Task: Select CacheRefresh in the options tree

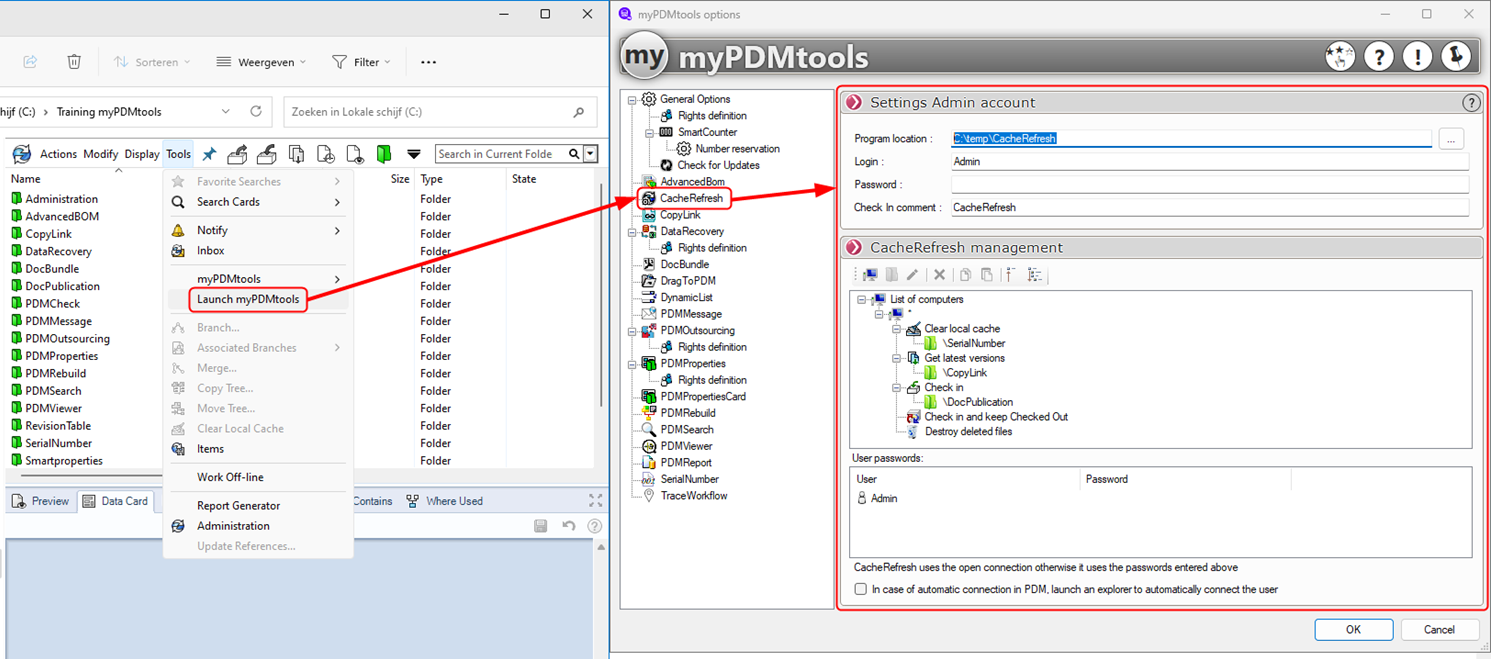Action: click(x=690, y=198)
